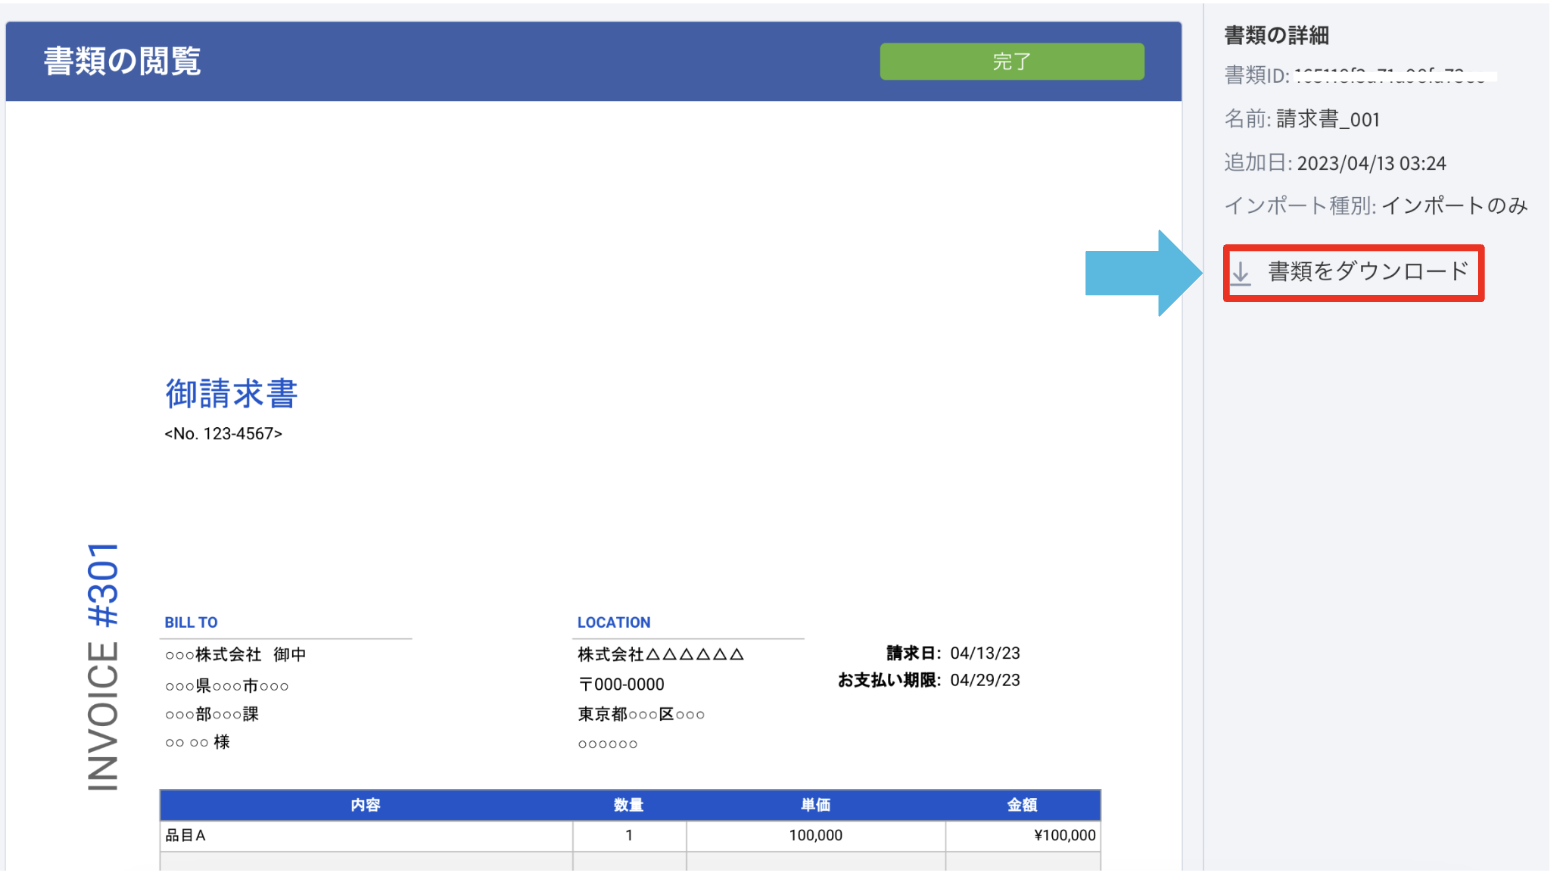Click the unit price cell 100,000
Image resolution: width=1556 pixels, height=876 pixels.
[x=816, y=836]
